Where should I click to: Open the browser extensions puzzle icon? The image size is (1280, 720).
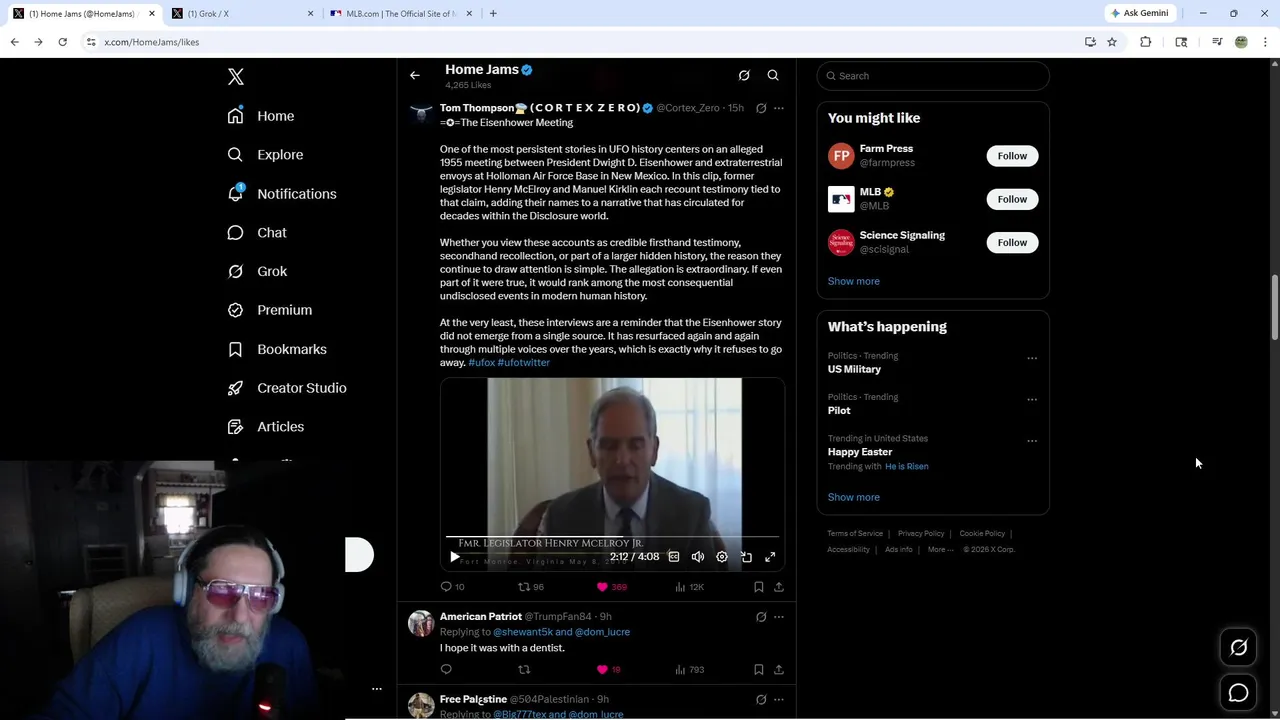click(1146, 42)
